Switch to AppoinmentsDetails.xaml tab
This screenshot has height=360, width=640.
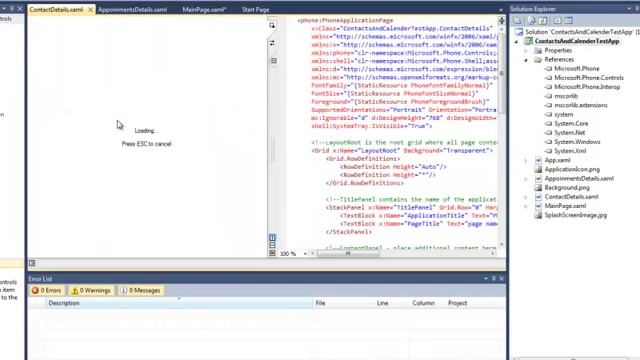tap(132, 9)
